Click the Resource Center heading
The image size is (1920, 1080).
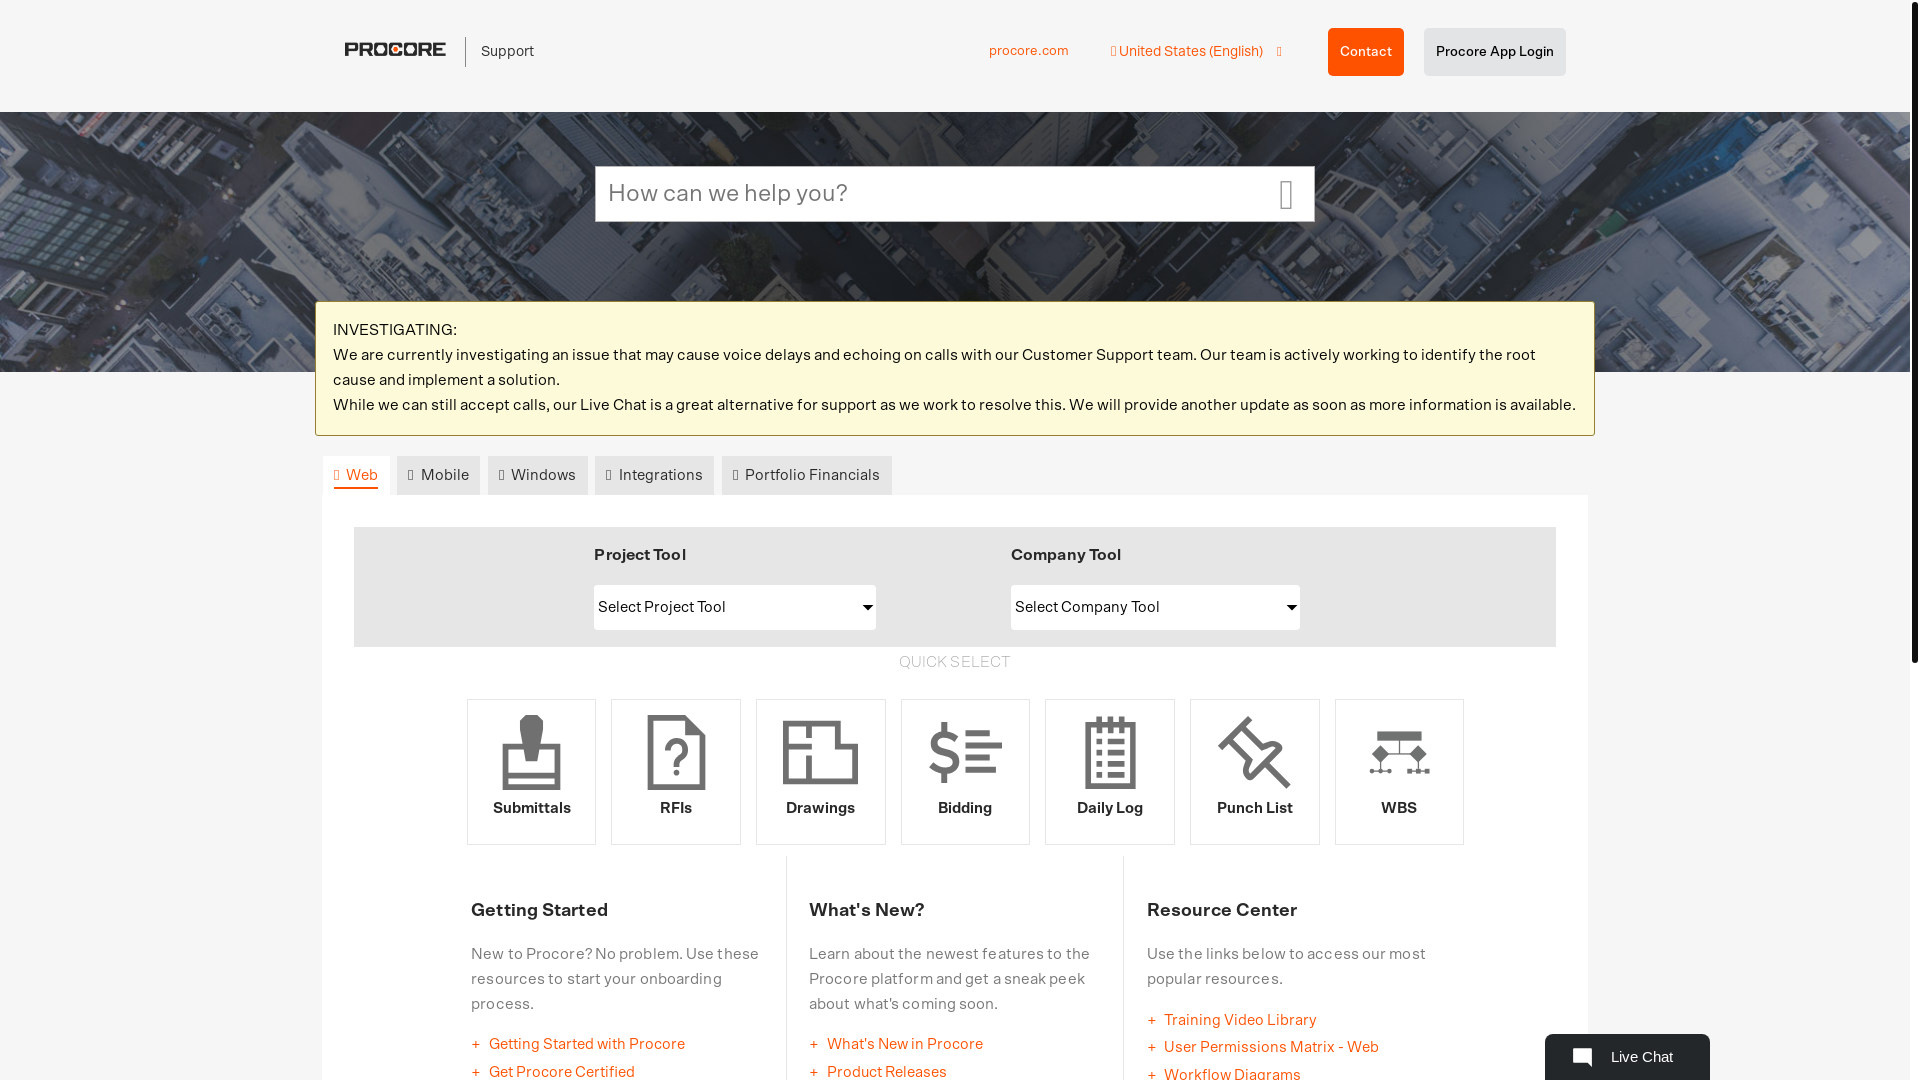1222,910
